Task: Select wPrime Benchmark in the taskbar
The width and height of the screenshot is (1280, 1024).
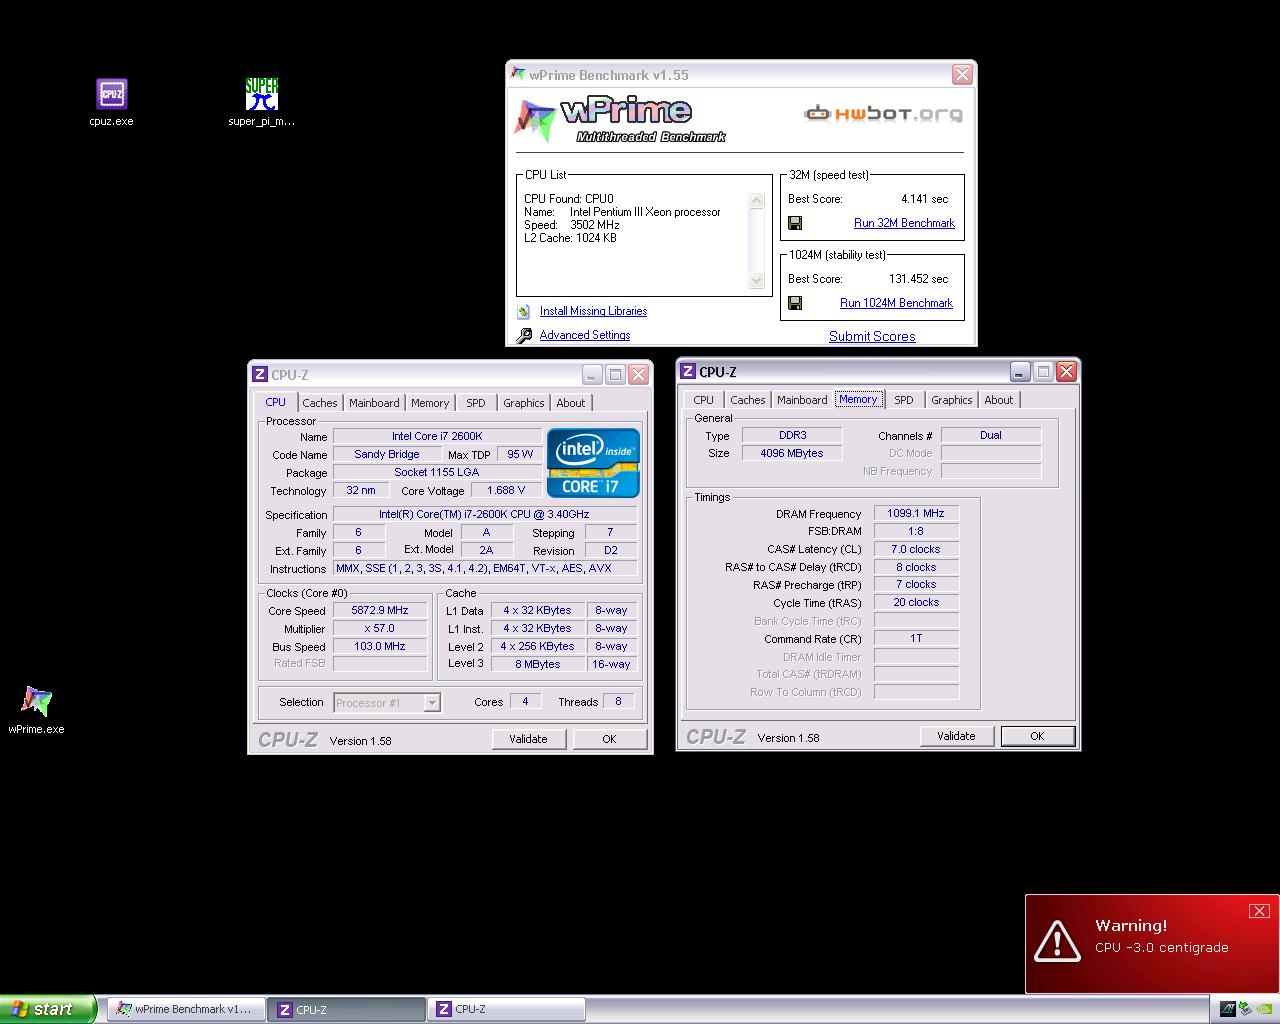Action: click(x=186, y=1009)
